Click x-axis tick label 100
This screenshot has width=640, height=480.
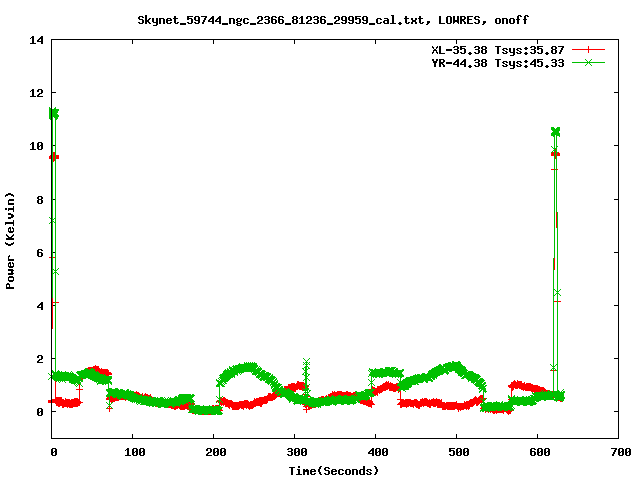(x=134, y=452)
